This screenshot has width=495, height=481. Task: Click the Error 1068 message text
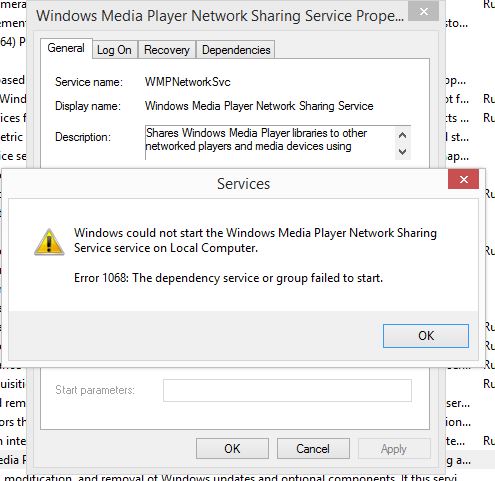(x=228, y=278)
